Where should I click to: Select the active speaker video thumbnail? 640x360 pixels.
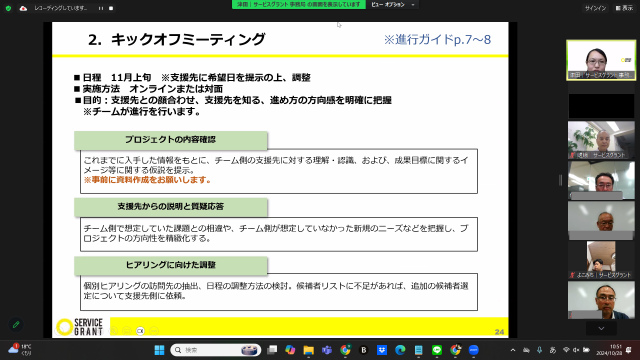601,60
